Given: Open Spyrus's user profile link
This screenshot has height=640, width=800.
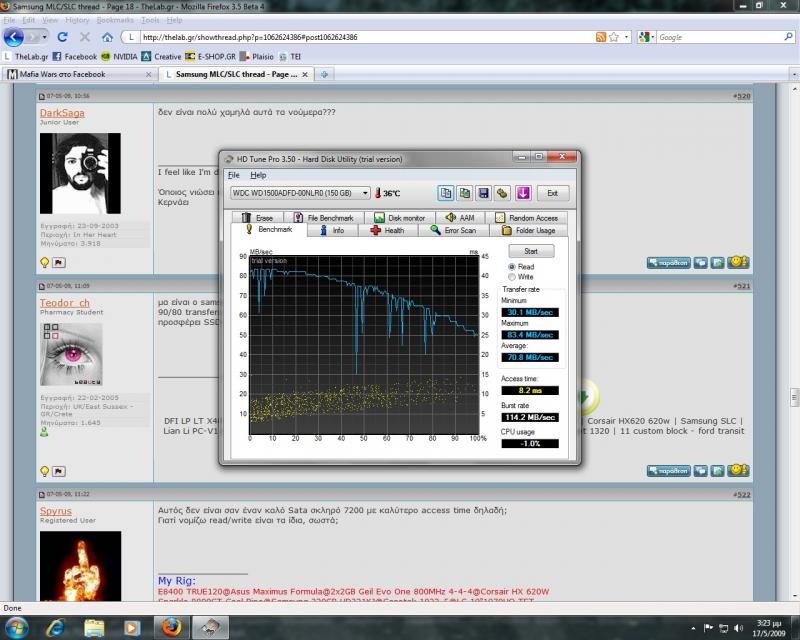Looking at the screenshot, I should click(56, 511).
